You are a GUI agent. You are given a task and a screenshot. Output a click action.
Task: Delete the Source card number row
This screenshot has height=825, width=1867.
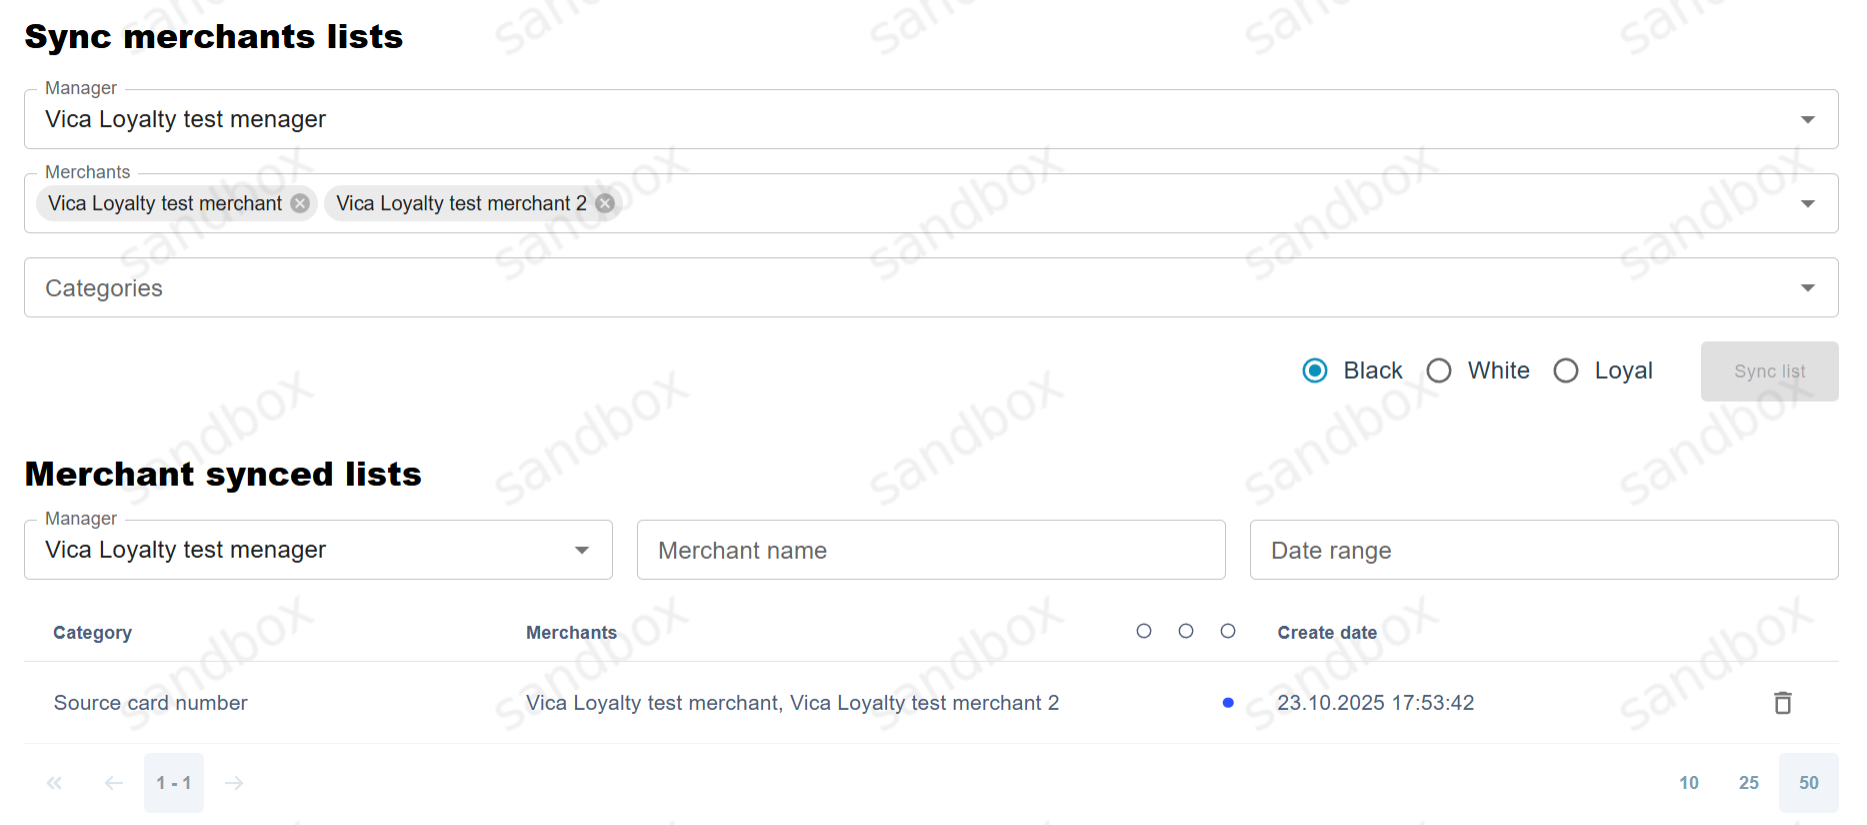[1782, 703]
